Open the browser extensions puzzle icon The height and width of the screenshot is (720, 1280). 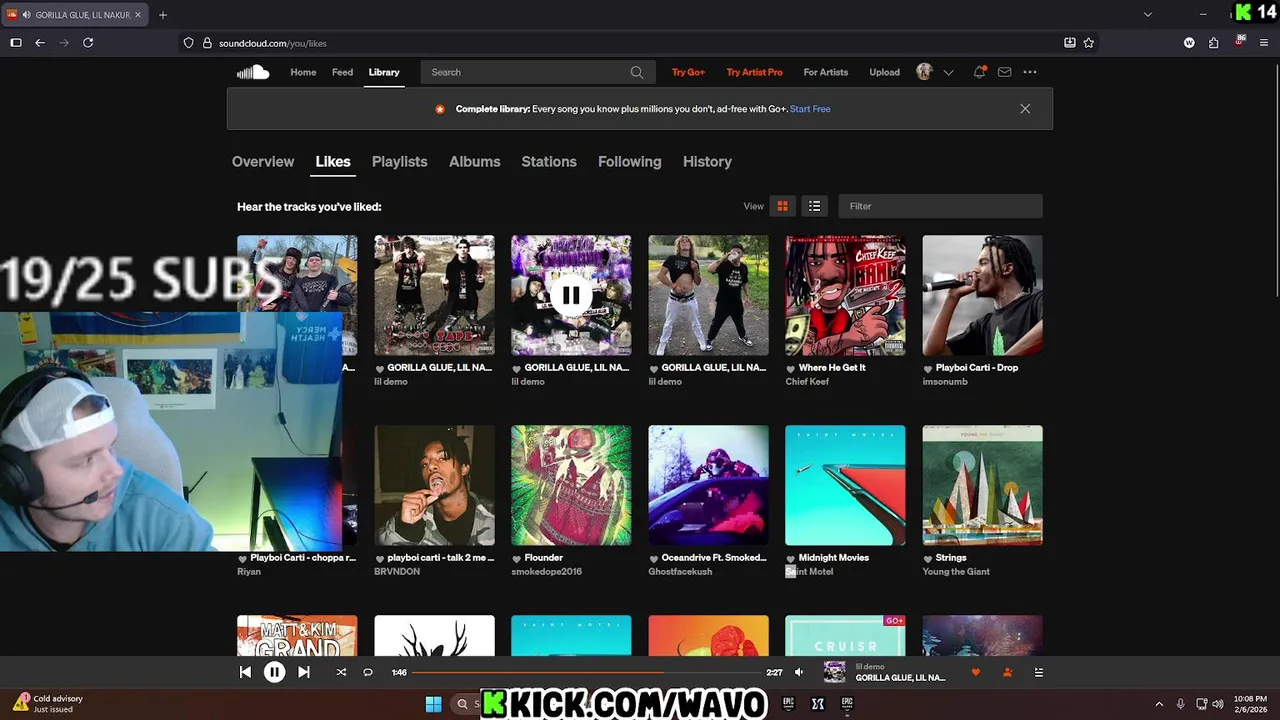pos(1213,43)
